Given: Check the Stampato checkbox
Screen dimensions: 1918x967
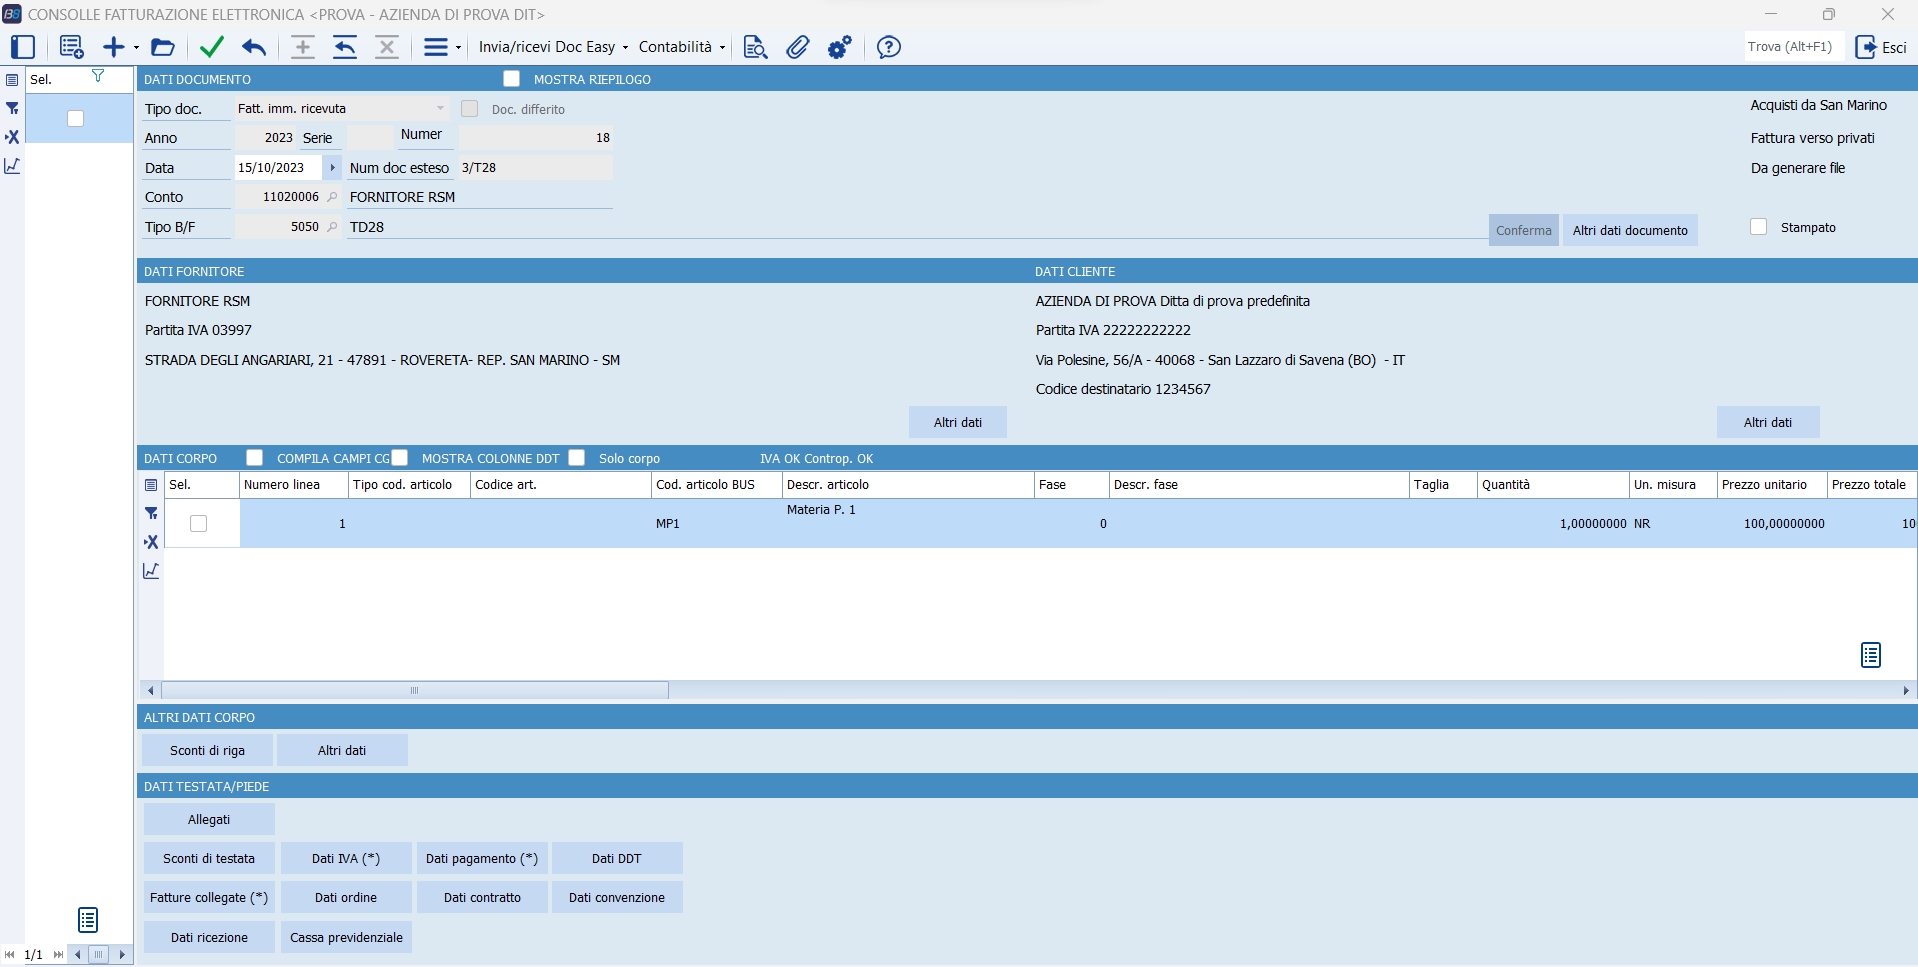Looking at the screenshot, I should coord(1759,227).
